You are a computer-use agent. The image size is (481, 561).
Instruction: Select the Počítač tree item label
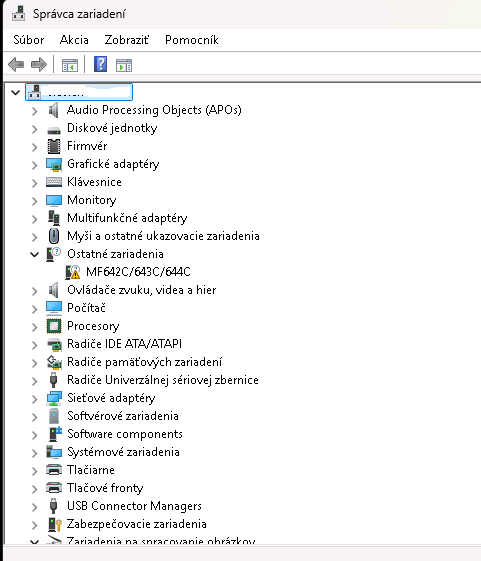pyautogui.click(x=86, y=308)
